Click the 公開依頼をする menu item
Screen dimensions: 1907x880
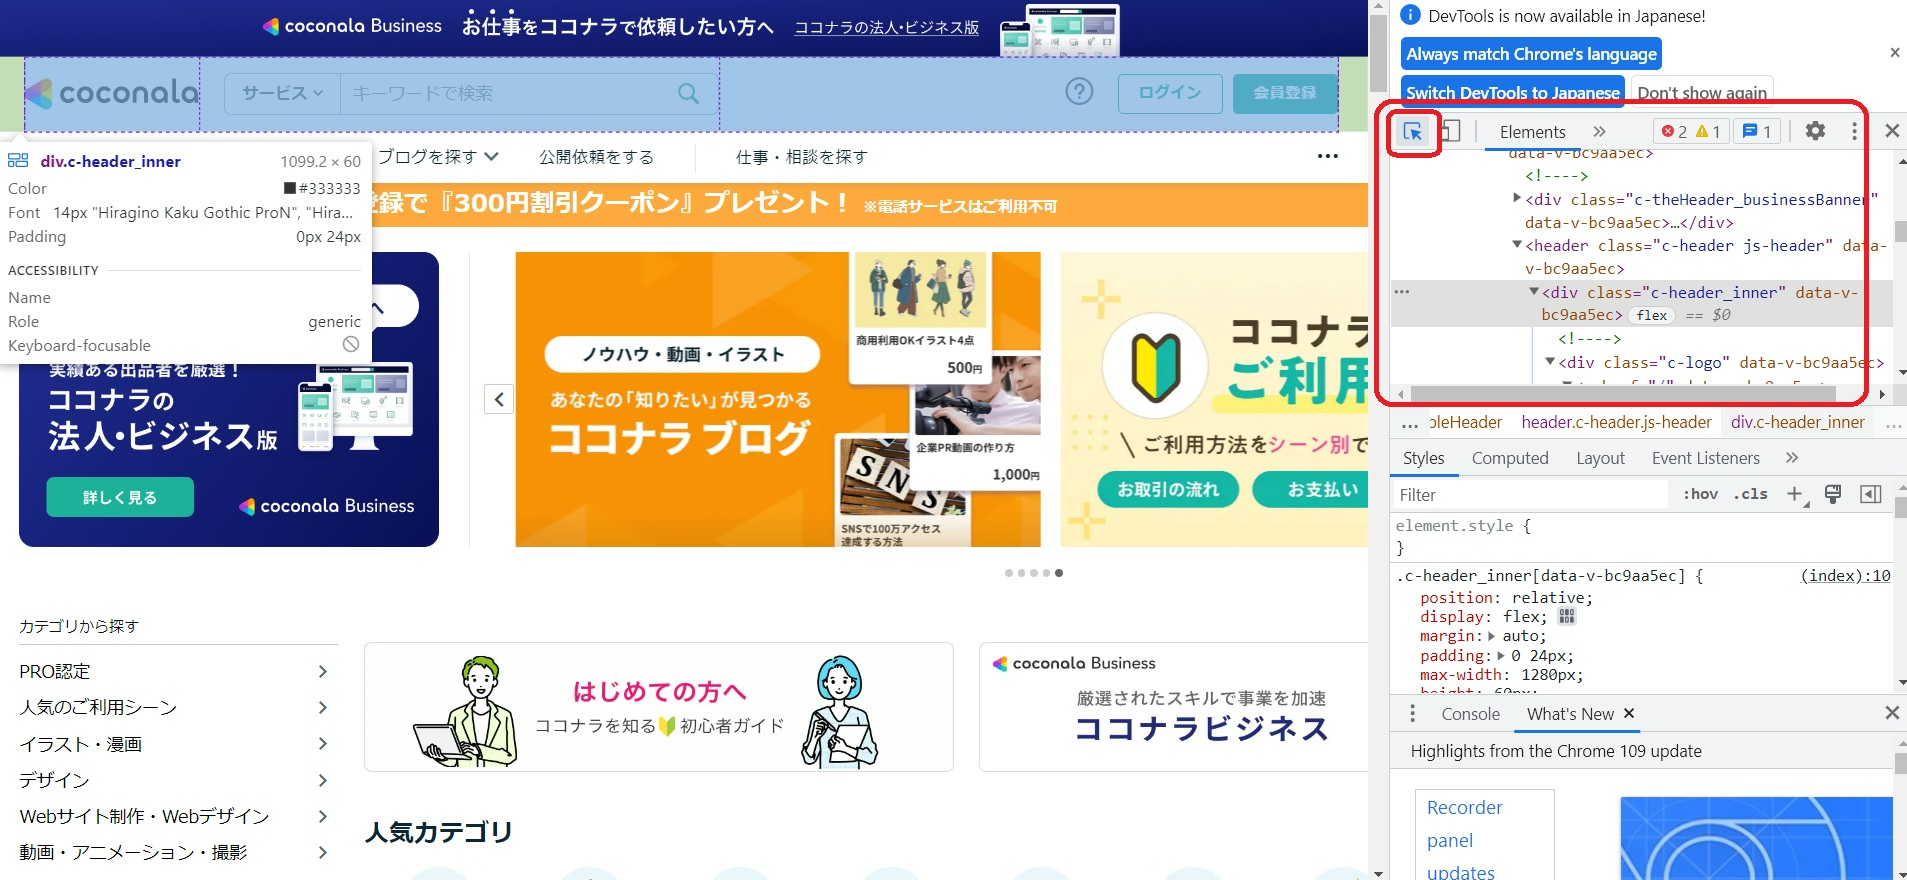(596, 157)
